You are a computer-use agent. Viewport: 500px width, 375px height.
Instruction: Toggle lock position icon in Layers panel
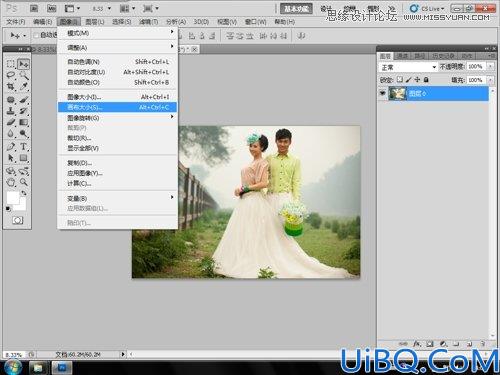[x=417, y=80]
